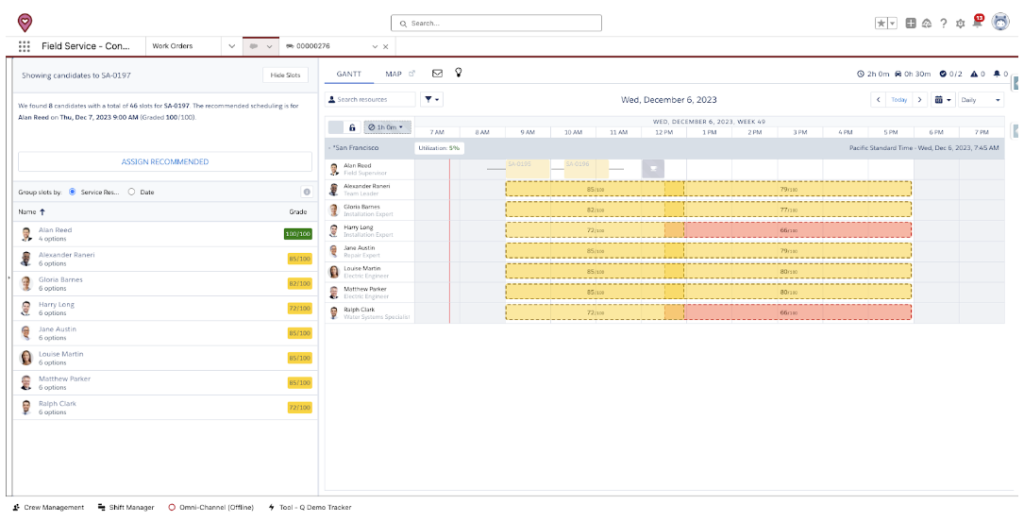This screenshot has width=1024, height=521.
Task: Select Alexander Raneri's 85 slot
Action: [594, 189]
